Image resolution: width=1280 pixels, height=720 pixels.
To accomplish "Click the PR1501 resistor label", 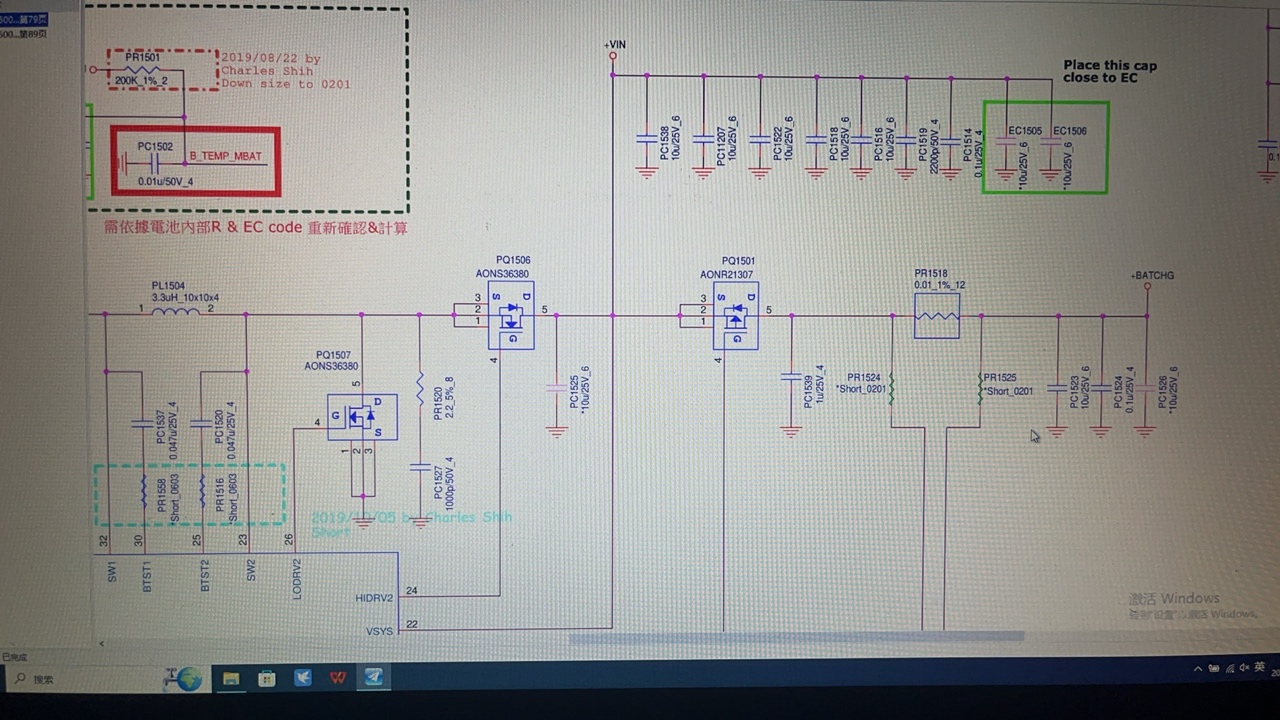I will coord(142,59).
